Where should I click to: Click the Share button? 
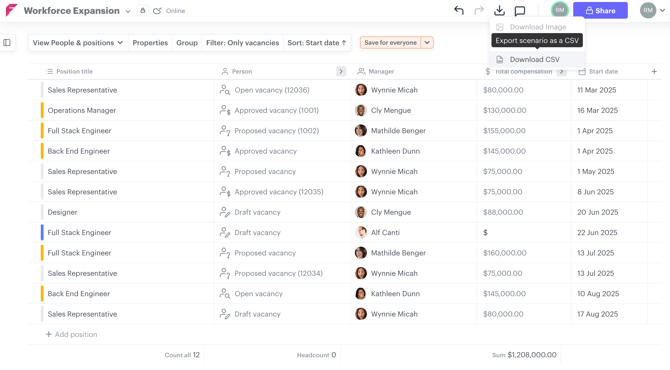tap(600, 11)
